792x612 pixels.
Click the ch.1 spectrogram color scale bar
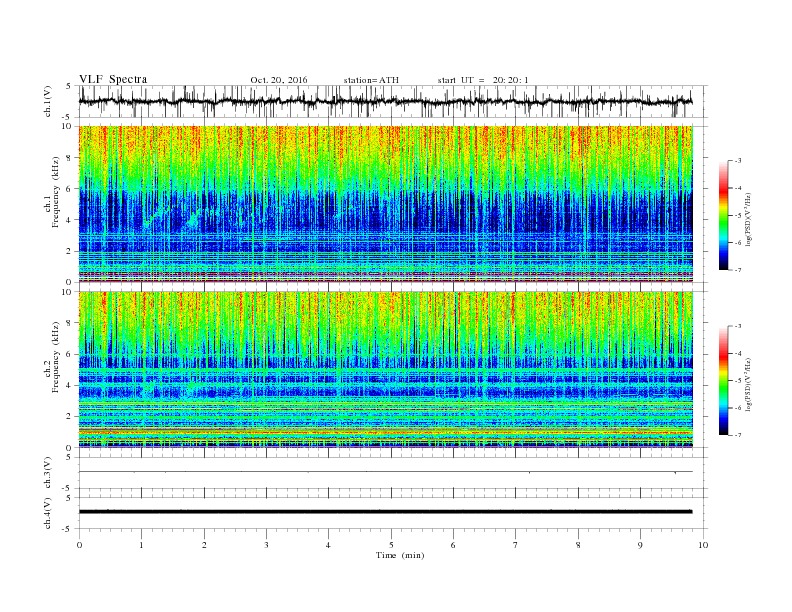pos(724,215)
